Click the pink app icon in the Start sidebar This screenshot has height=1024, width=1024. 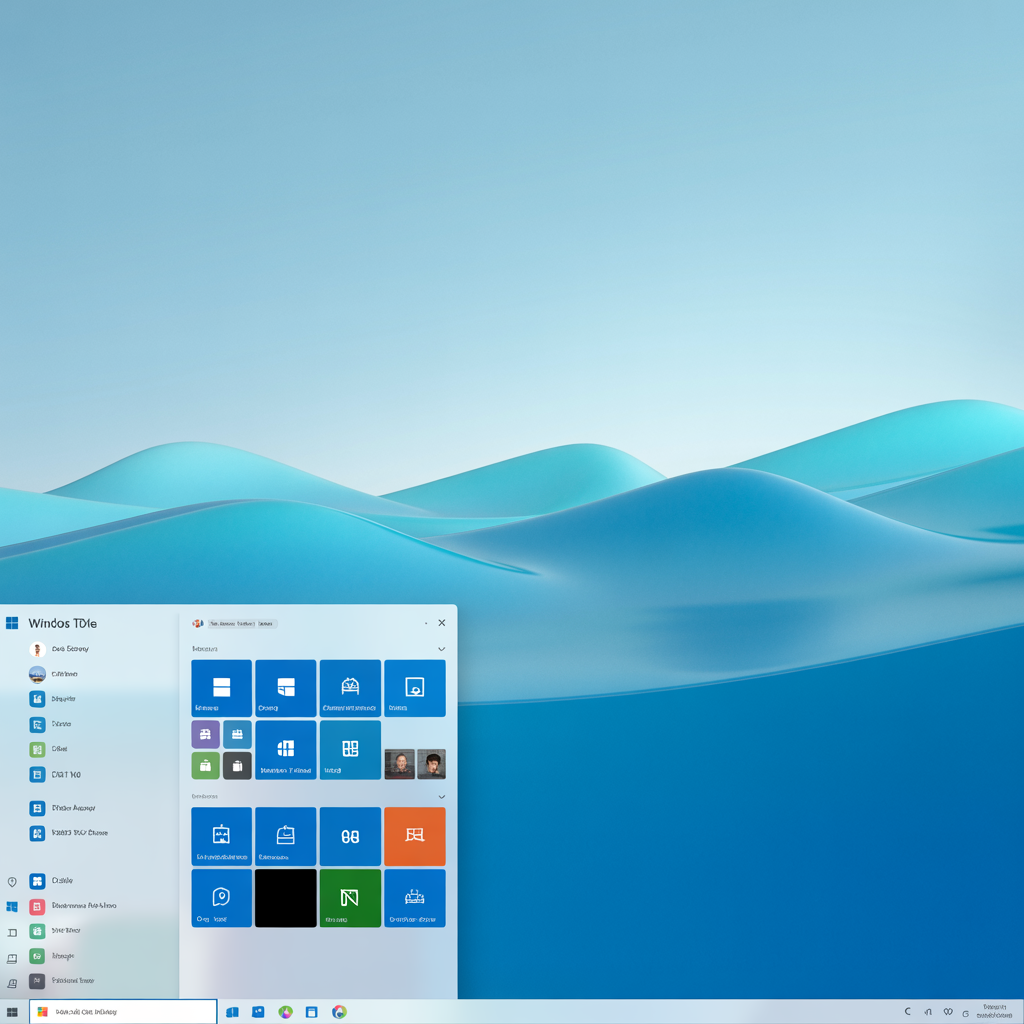tap(37, 905)
